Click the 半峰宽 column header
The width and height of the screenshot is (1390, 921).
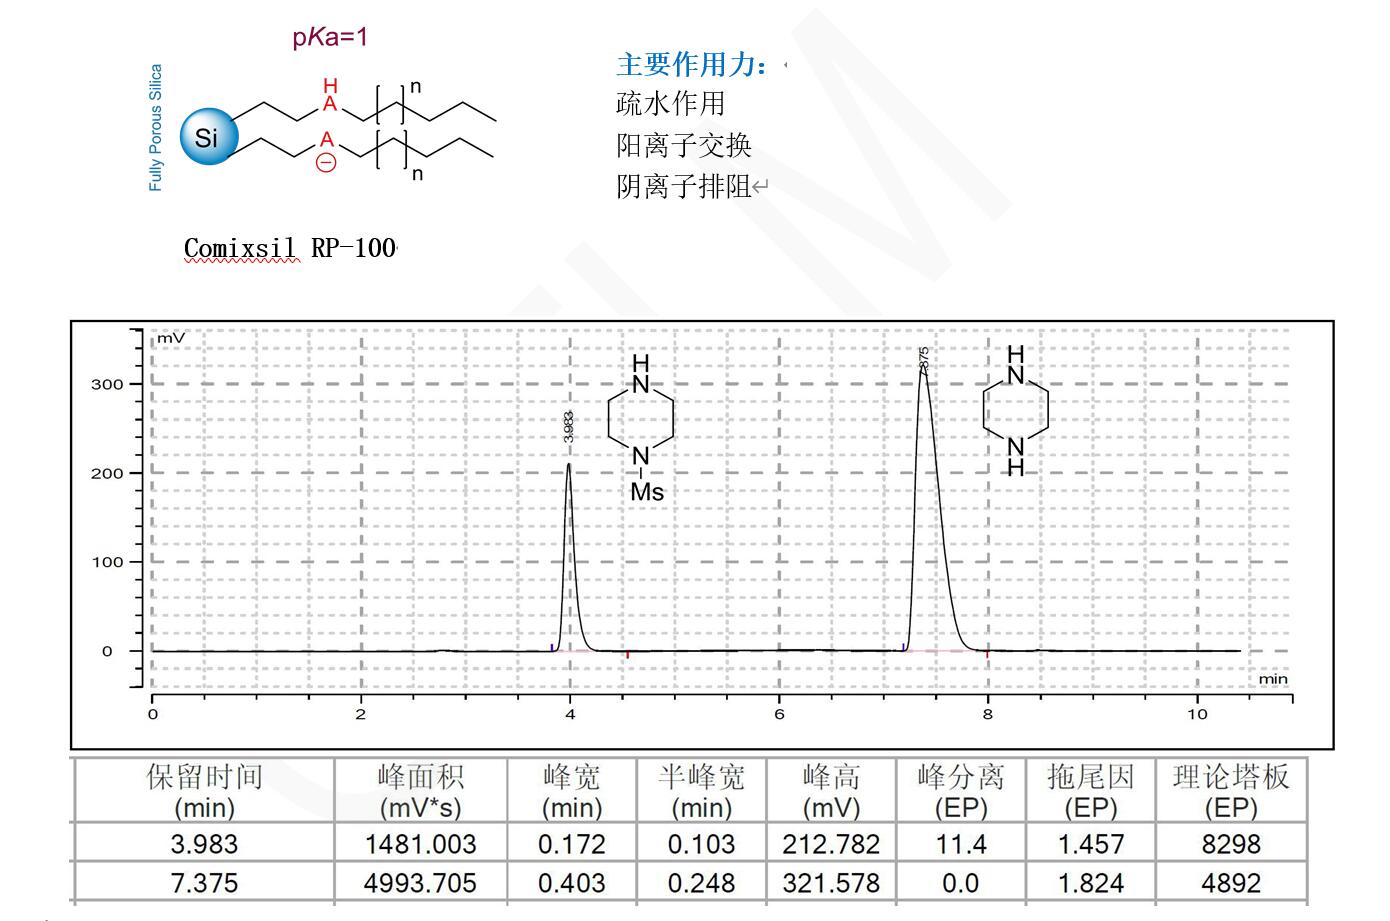pyautogui.click(x=701, y=791)
